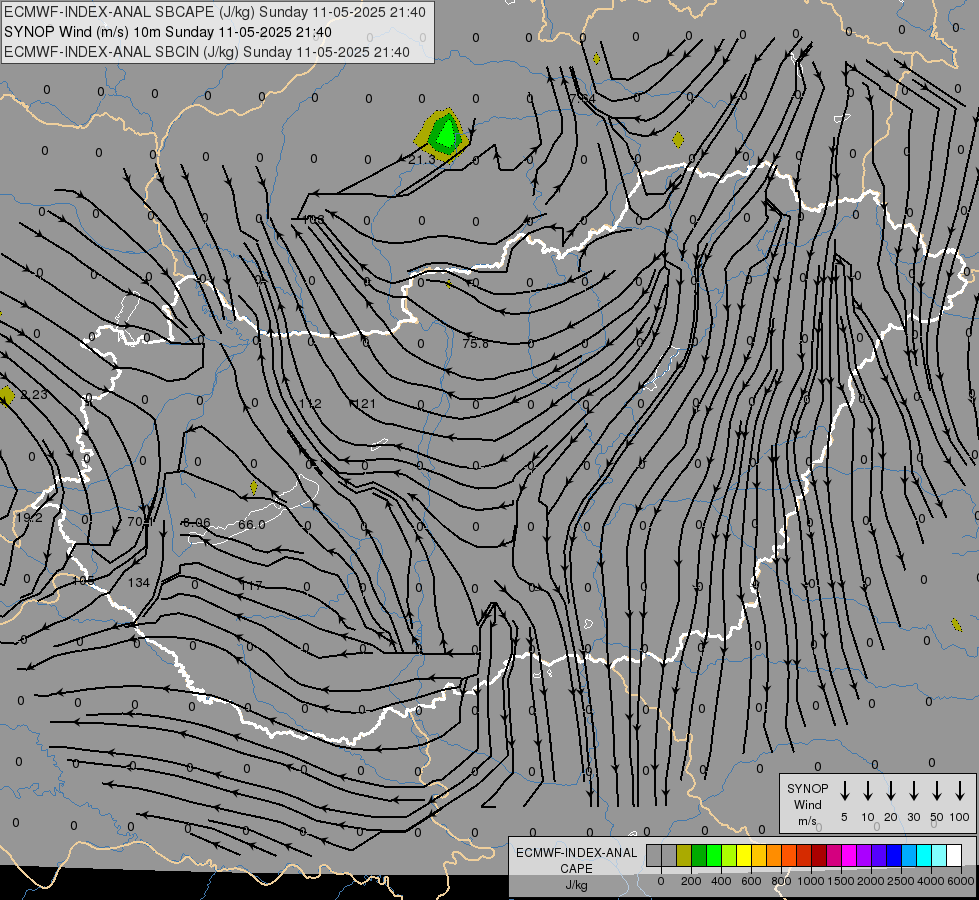Pick the pure yellow swatch in CAPE legend

point(744,855)
